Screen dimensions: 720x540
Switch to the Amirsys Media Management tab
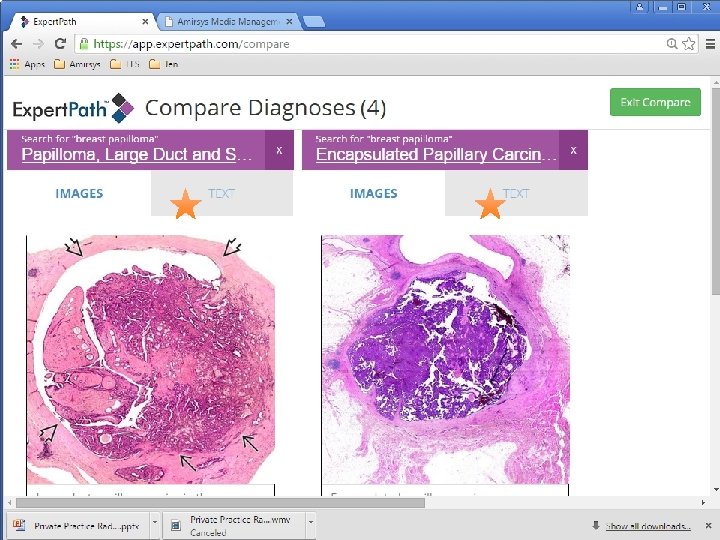tap(227, 22)
